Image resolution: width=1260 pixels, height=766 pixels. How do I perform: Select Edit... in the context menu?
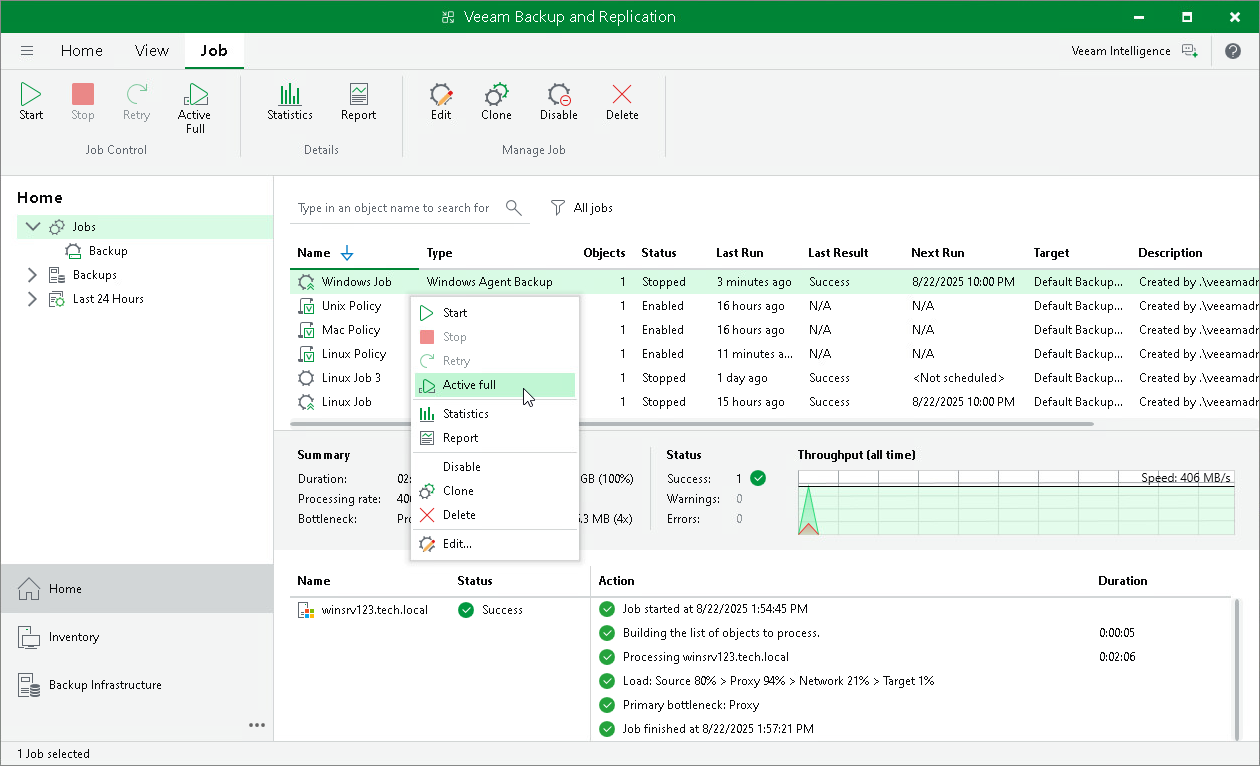[457, 544]
